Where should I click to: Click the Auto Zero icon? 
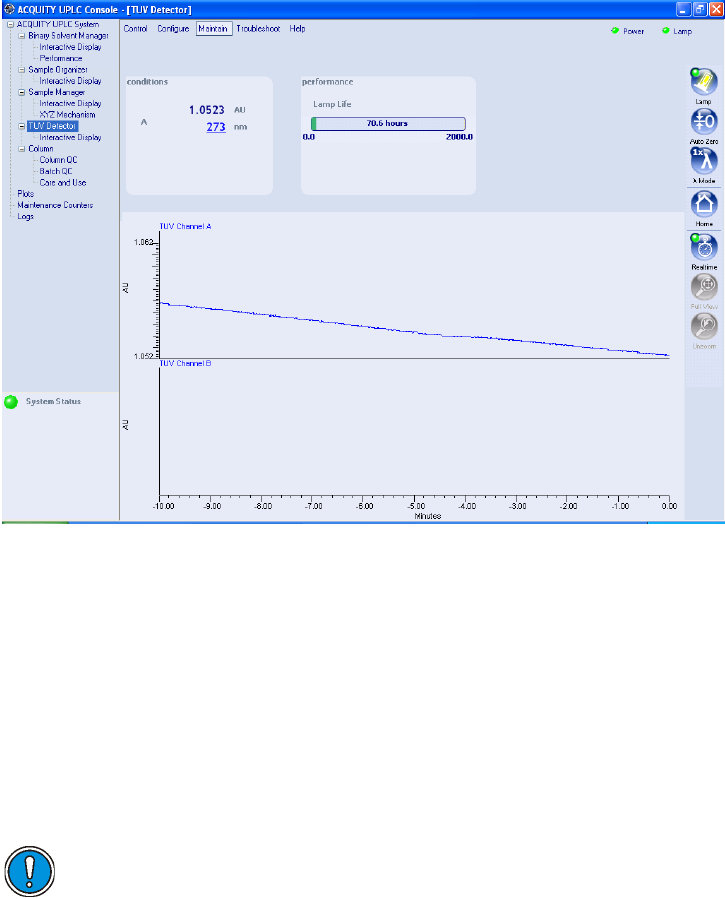click(x=704, y=121)
